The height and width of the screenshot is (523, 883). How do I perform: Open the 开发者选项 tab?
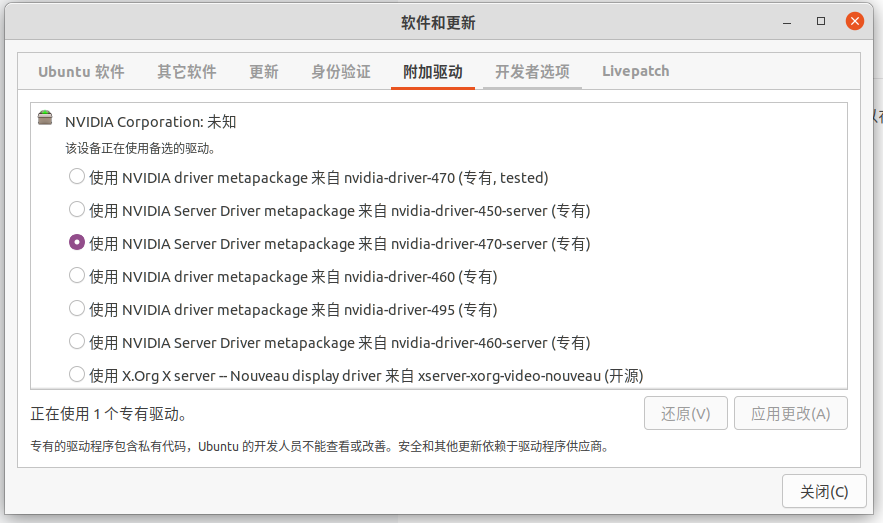[x=532, y=71]
